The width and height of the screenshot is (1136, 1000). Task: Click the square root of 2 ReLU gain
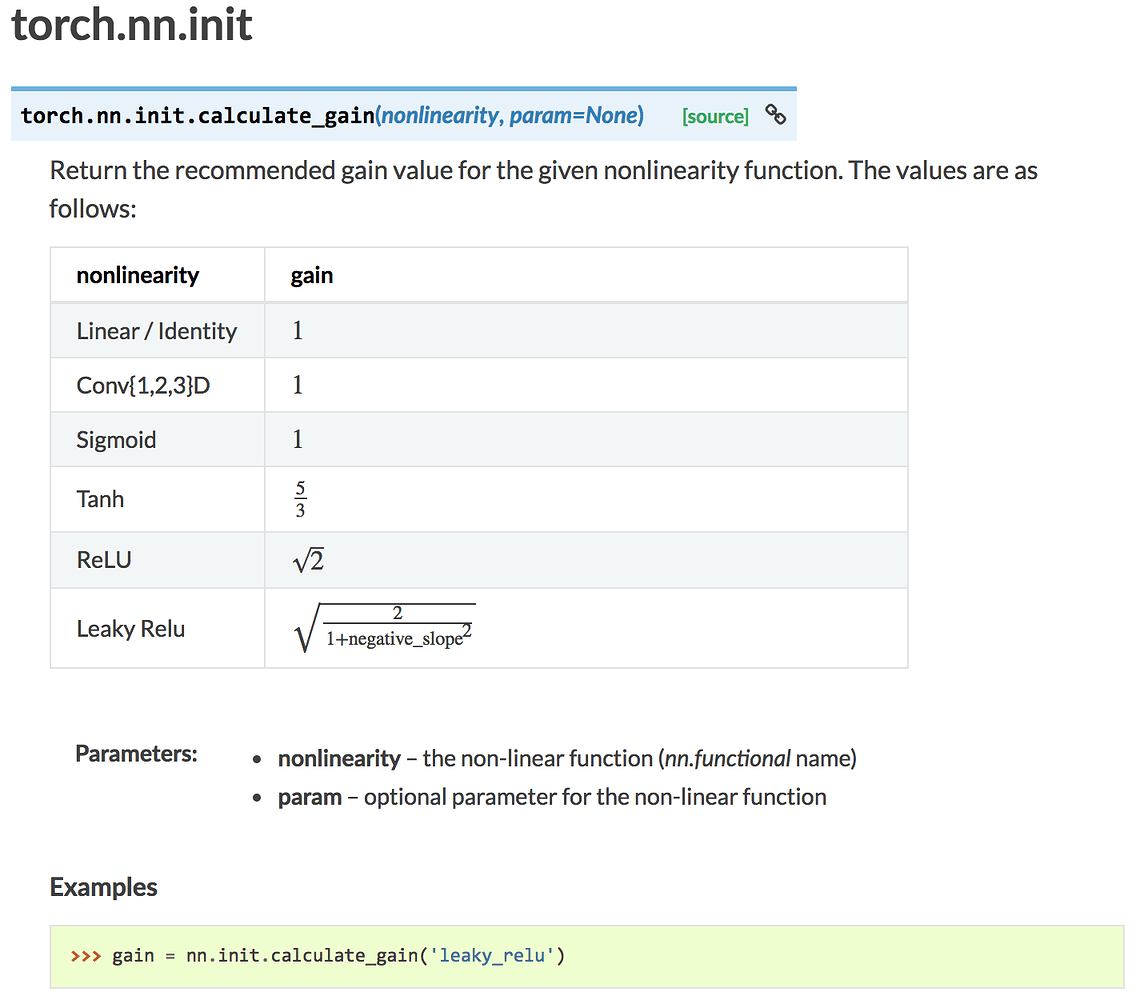(x=308, y=561)
